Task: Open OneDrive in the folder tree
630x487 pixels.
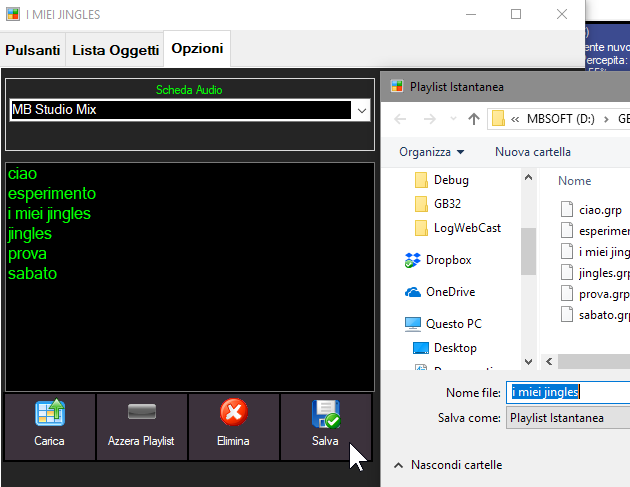Action: tap(449, 292)
